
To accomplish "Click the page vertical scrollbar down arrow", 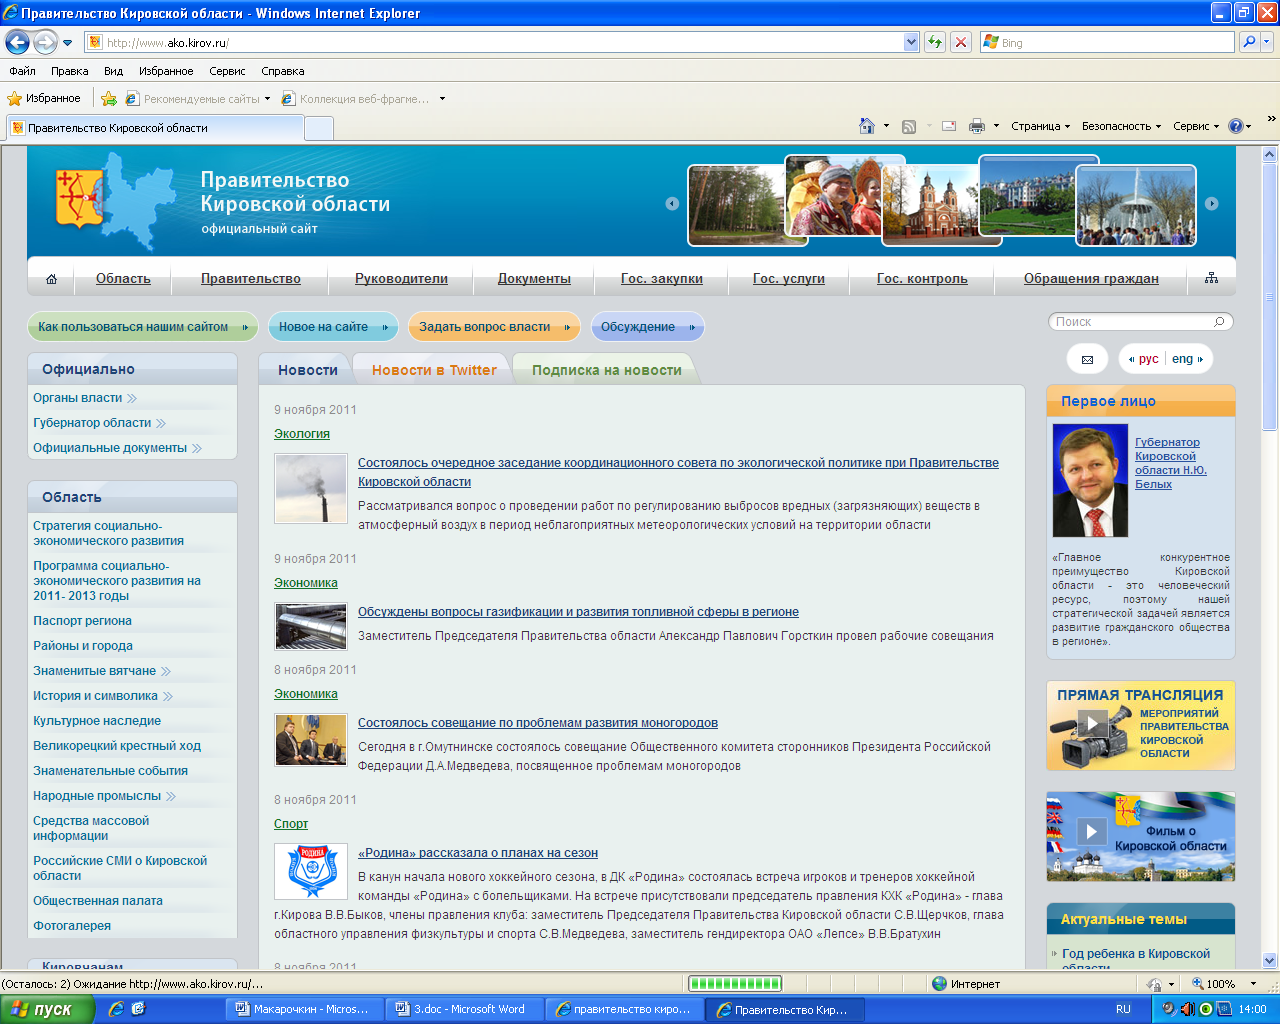I will click(1270, 960).
